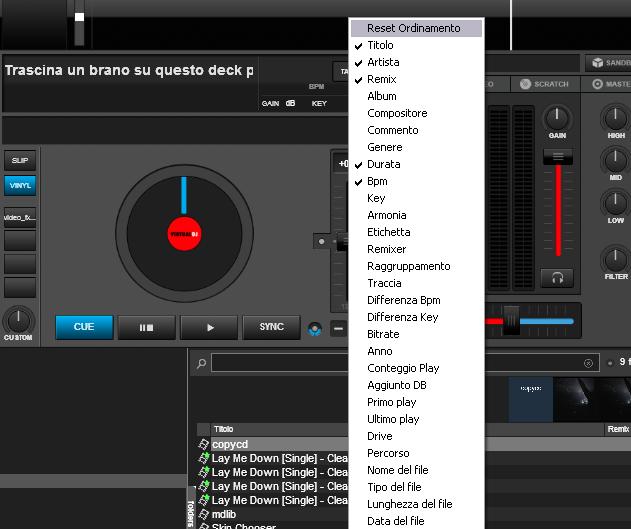Choose Genere in the column menu
This screenshot has width=631, height=529.
click(383, 147)
